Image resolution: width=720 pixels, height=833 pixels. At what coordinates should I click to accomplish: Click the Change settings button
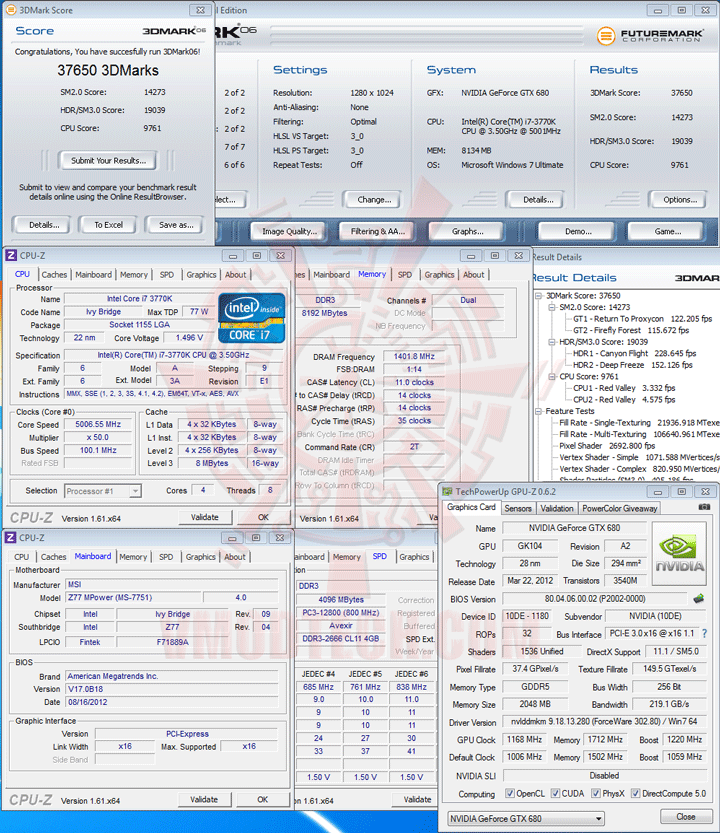tap(374, 200)
